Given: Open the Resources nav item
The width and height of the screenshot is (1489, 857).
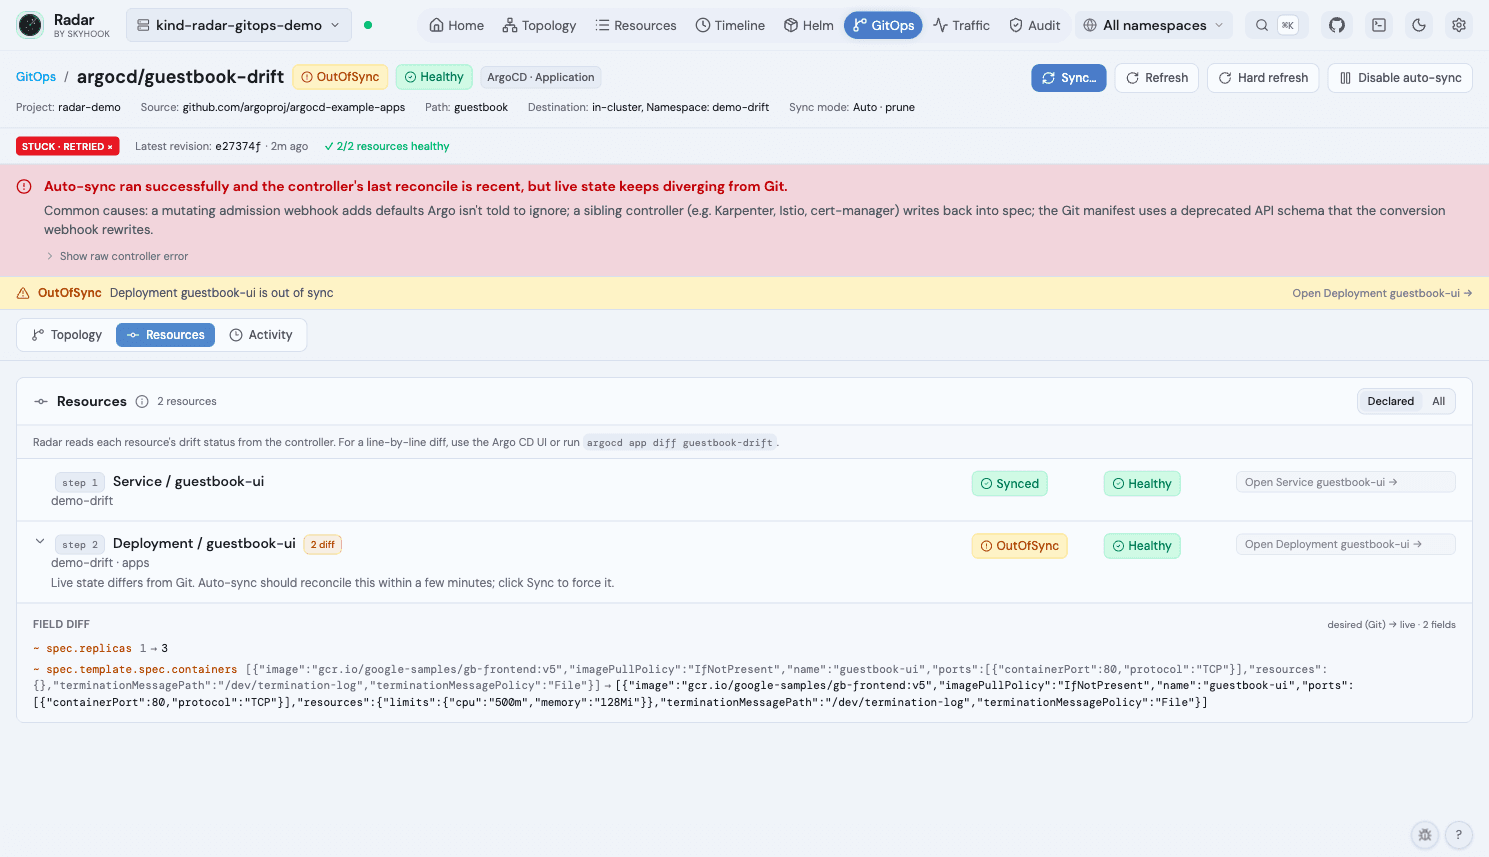Looking at the screenshot, I should coord(635,25).
